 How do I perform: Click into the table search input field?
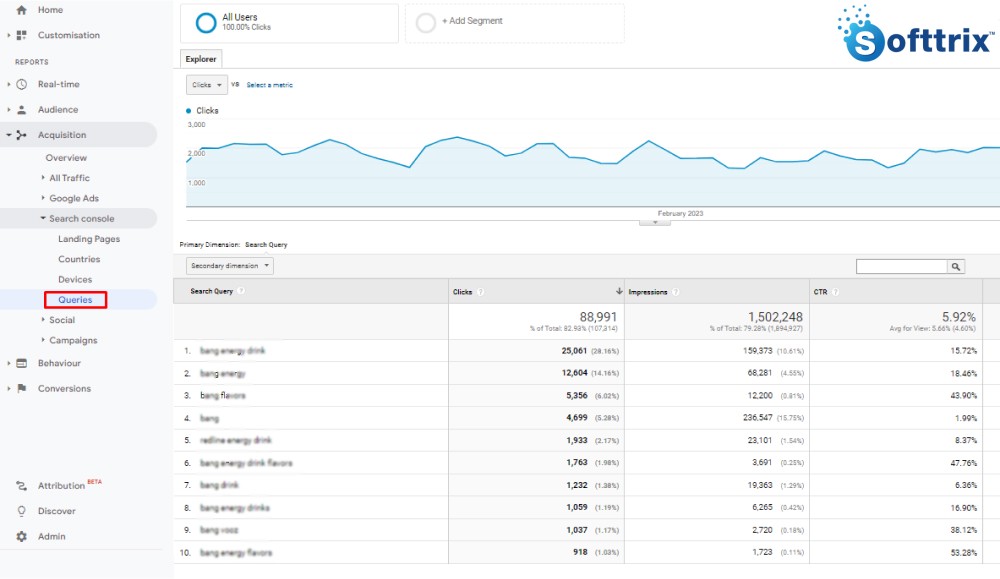click(x=902, y=267)
